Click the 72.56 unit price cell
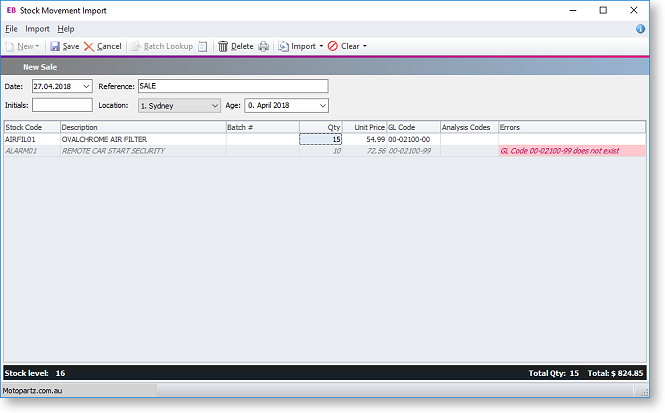Screen dimensions: 665x413 click(364, 151)
